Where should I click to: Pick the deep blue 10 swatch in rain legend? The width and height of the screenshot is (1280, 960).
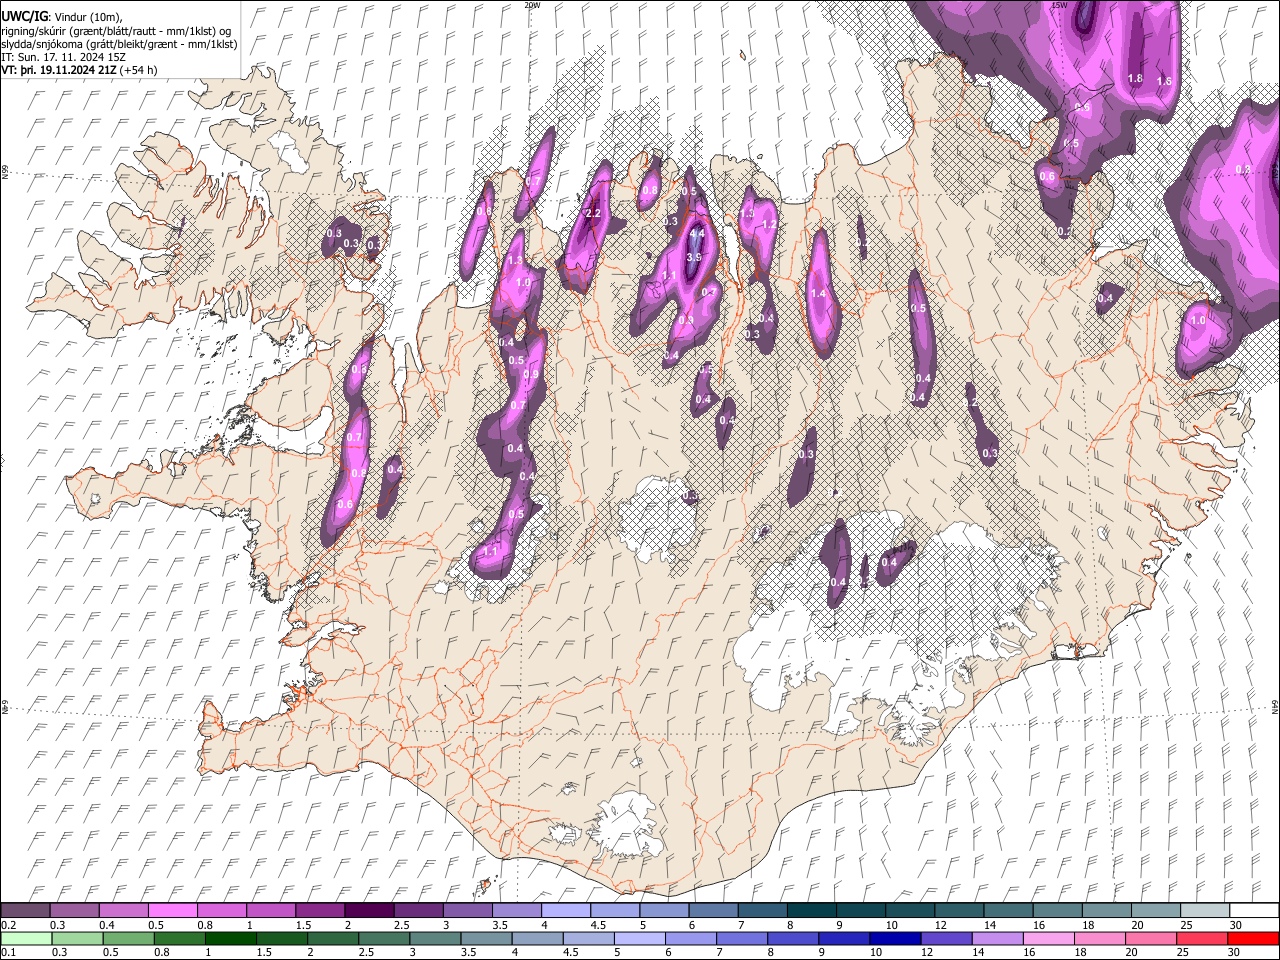(x=895, y=938)
